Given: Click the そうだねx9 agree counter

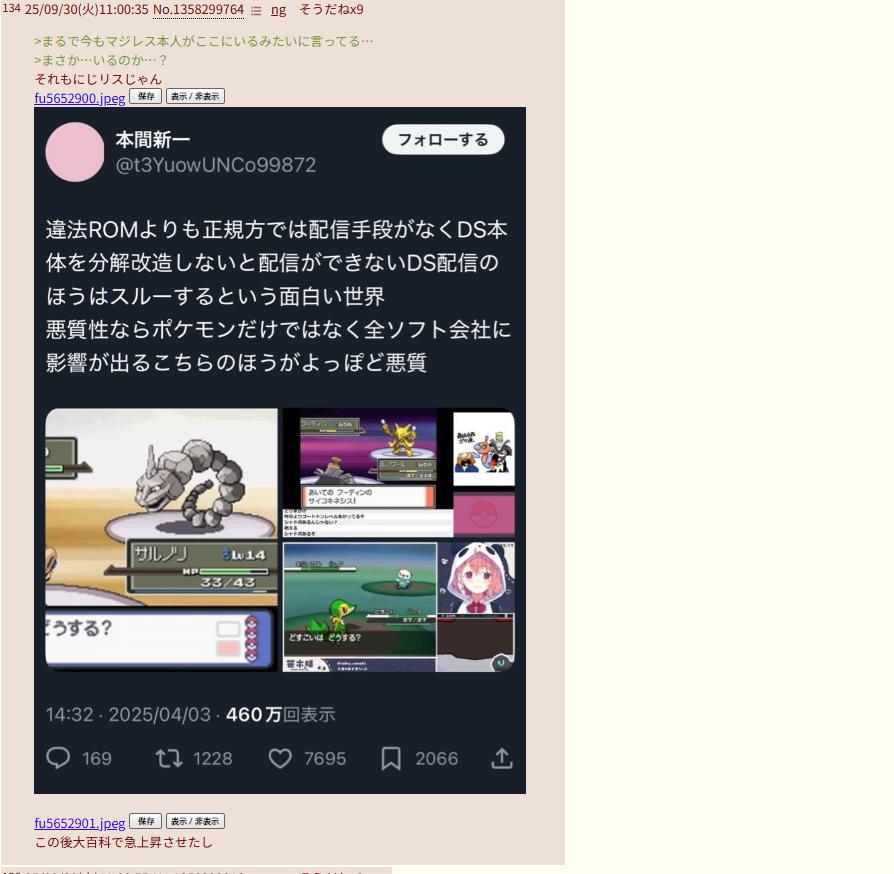Looking at the screenshot, I should click(x=331, y=10).
